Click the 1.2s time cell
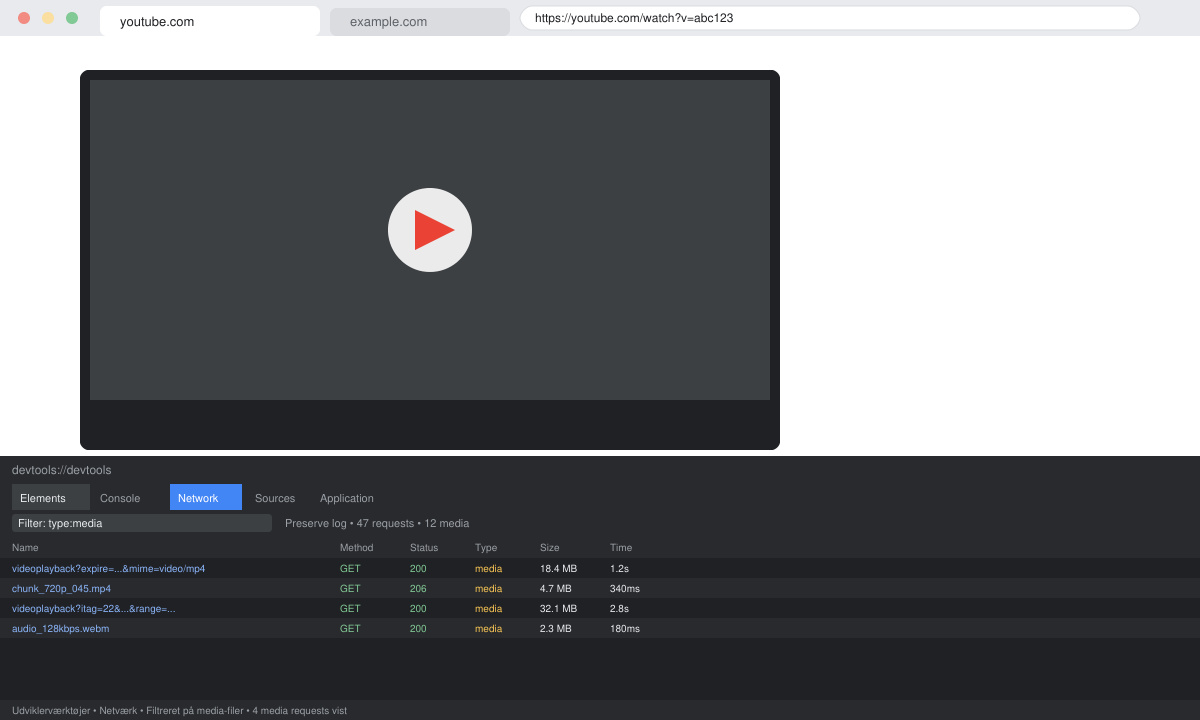 tap(619, 568)
